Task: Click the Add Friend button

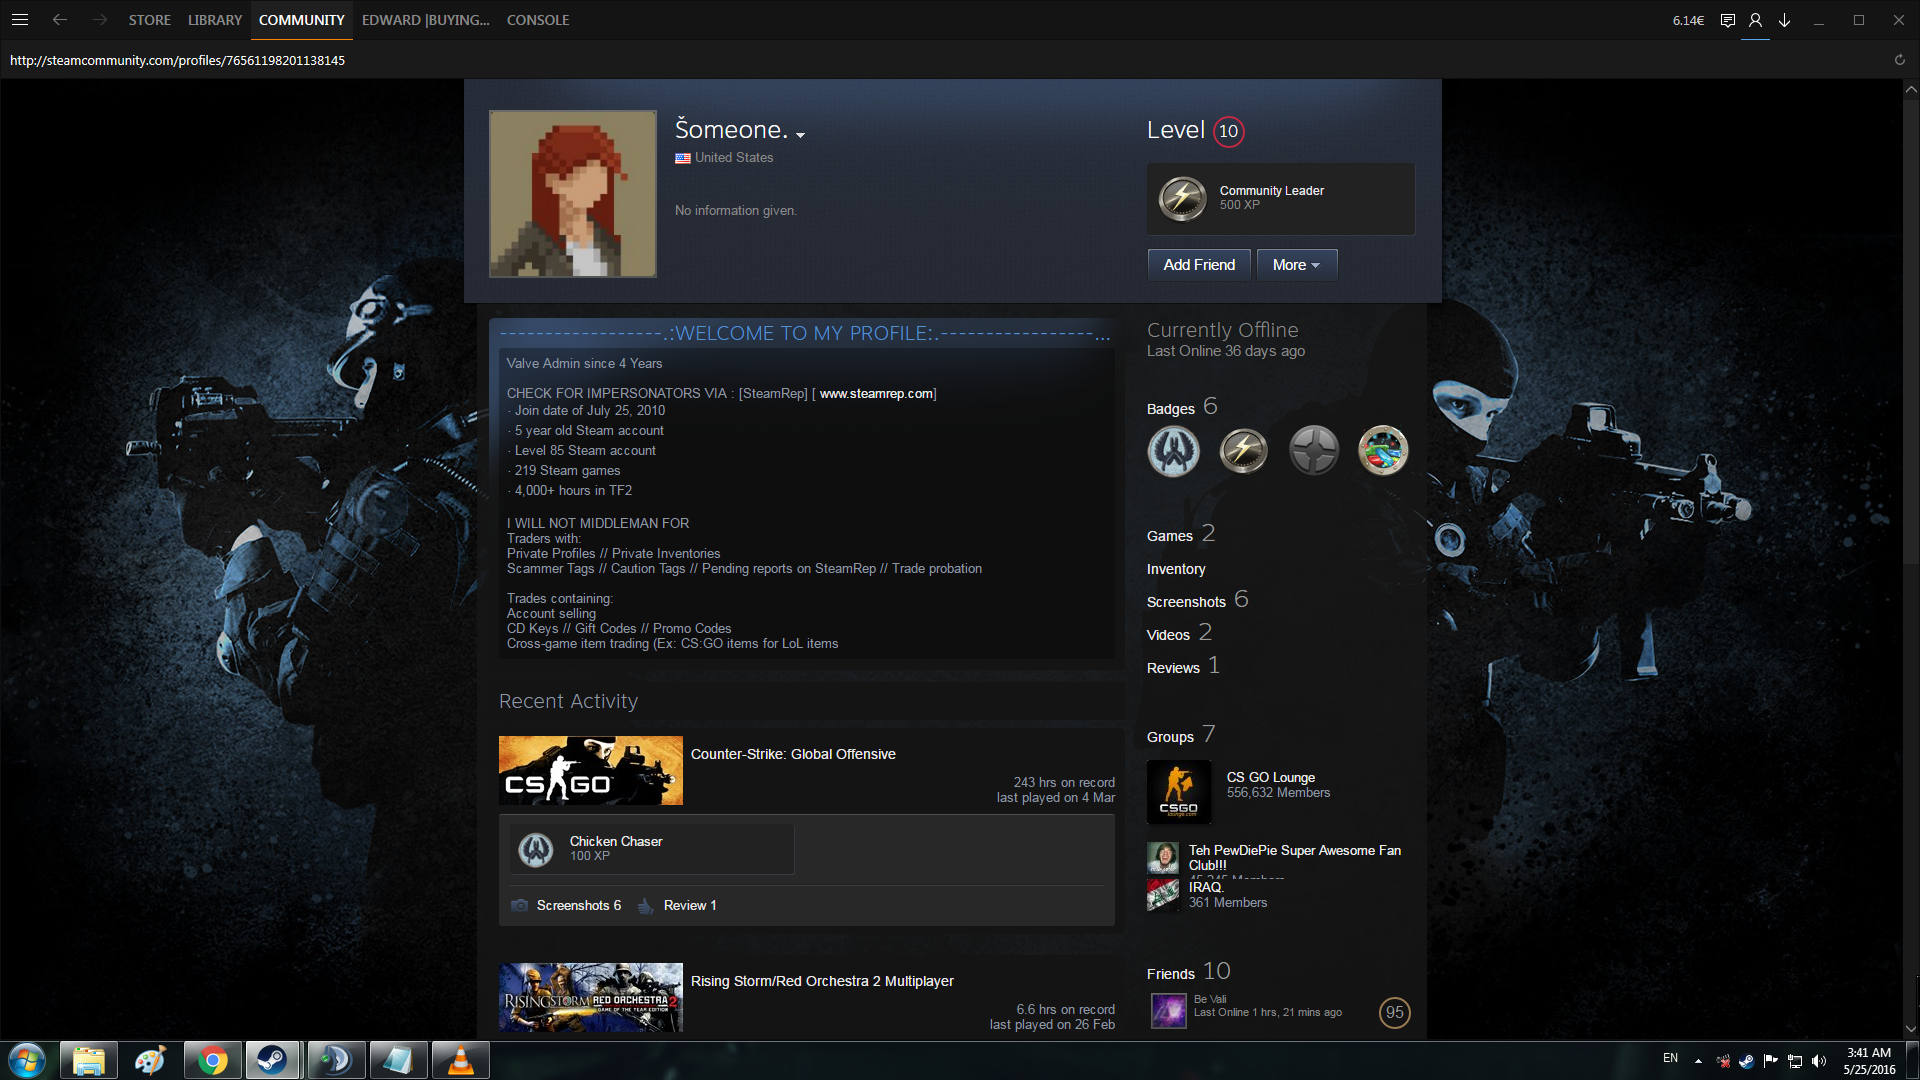Action: point(1199,265)
